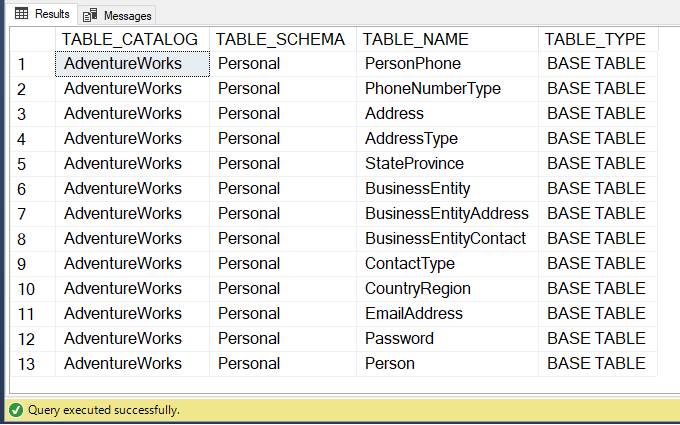Image resolution: width=680 pixels, height=425 pixels.
Task: Click the Personal schema cell in row 5
Action: click(283, 164)
